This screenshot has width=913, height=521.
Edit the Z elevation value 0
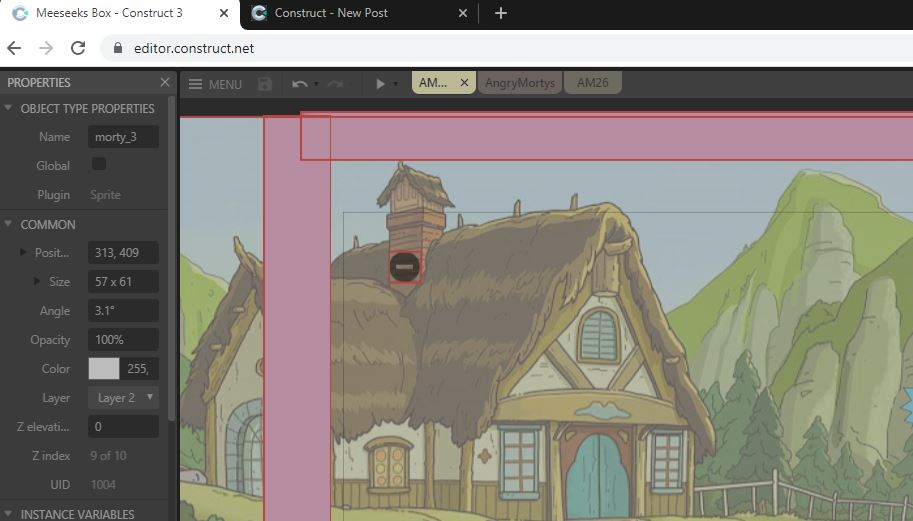point(123,427)
